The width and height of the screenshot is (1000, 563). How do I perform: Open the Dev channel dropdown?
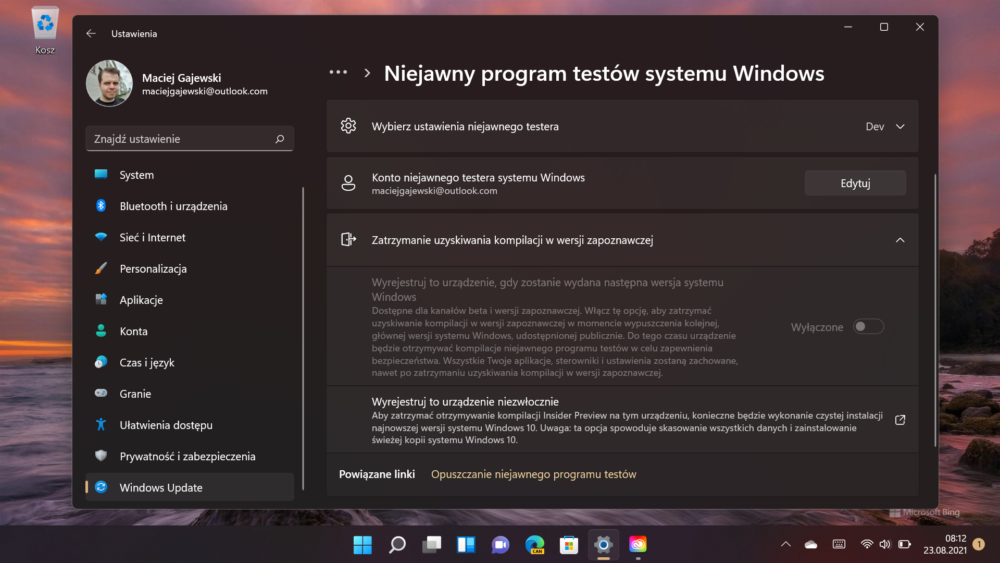click(x=885, y=126)
